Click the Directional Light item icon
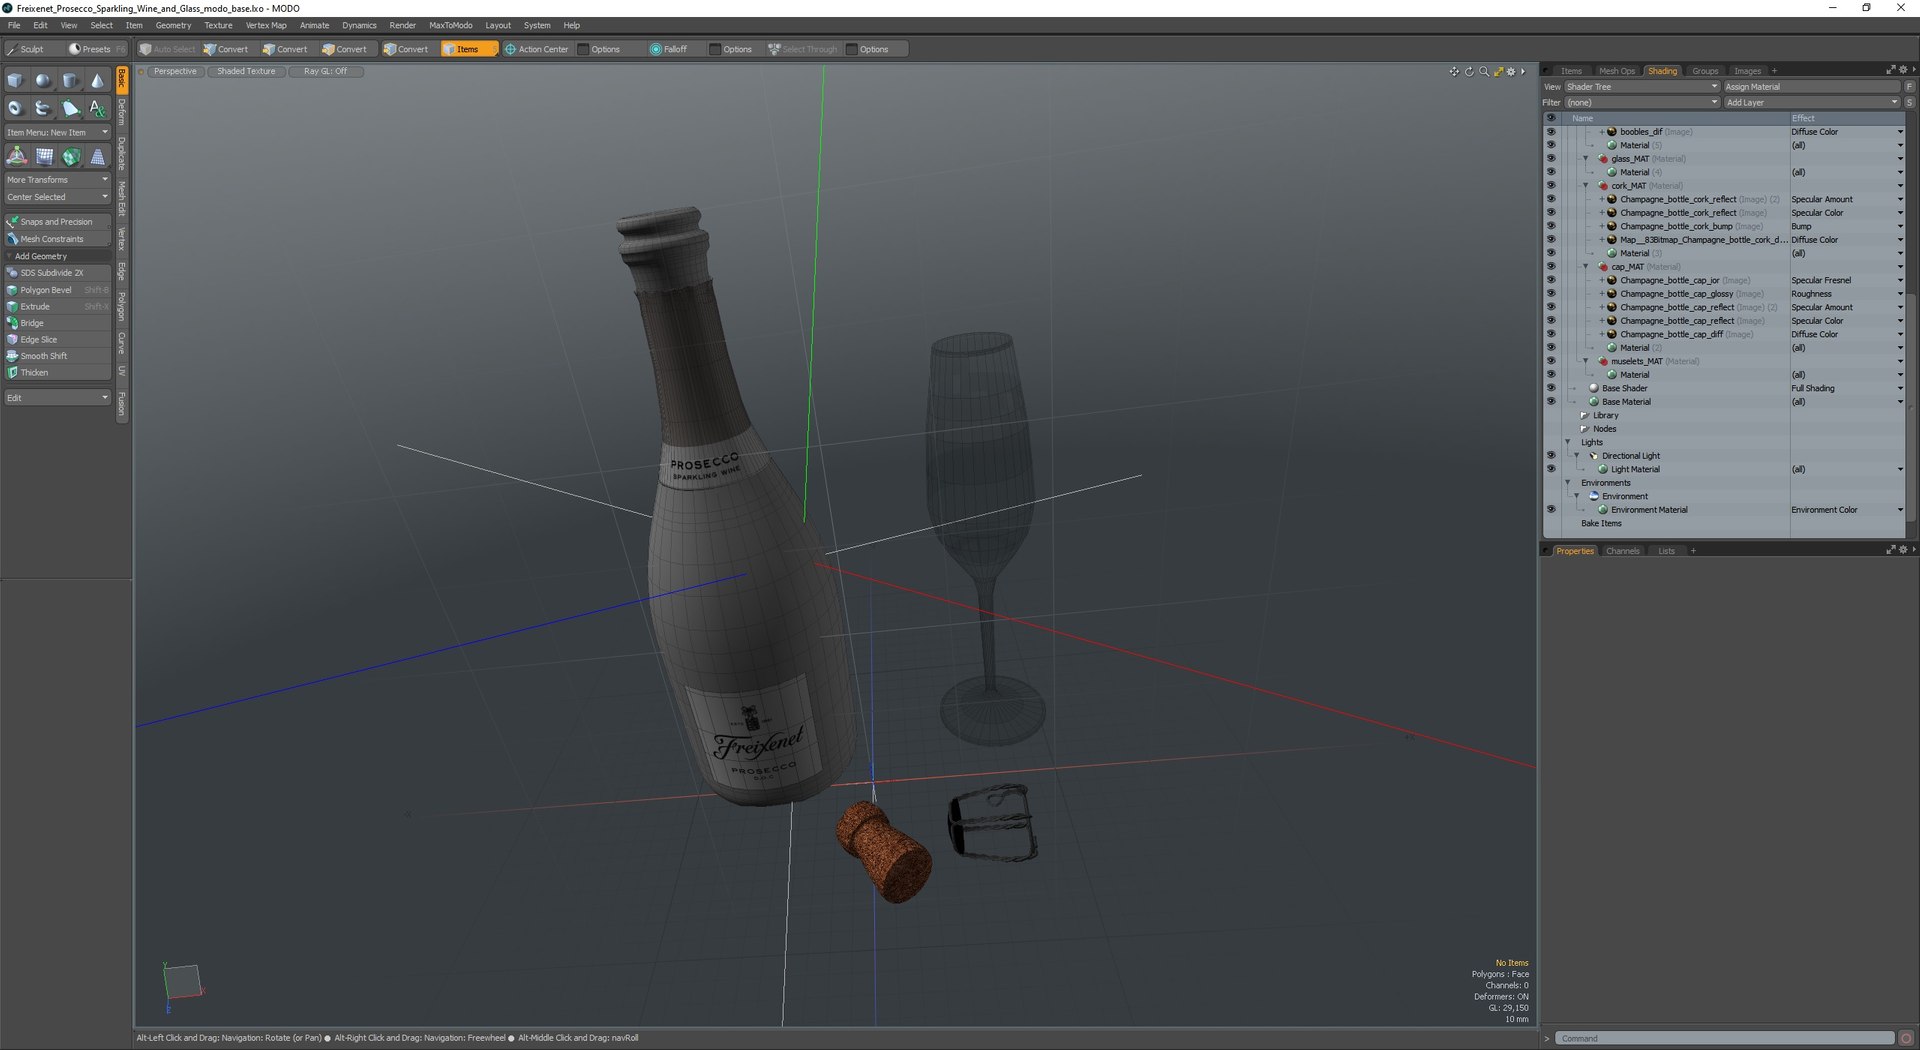 pos(1594,456)
